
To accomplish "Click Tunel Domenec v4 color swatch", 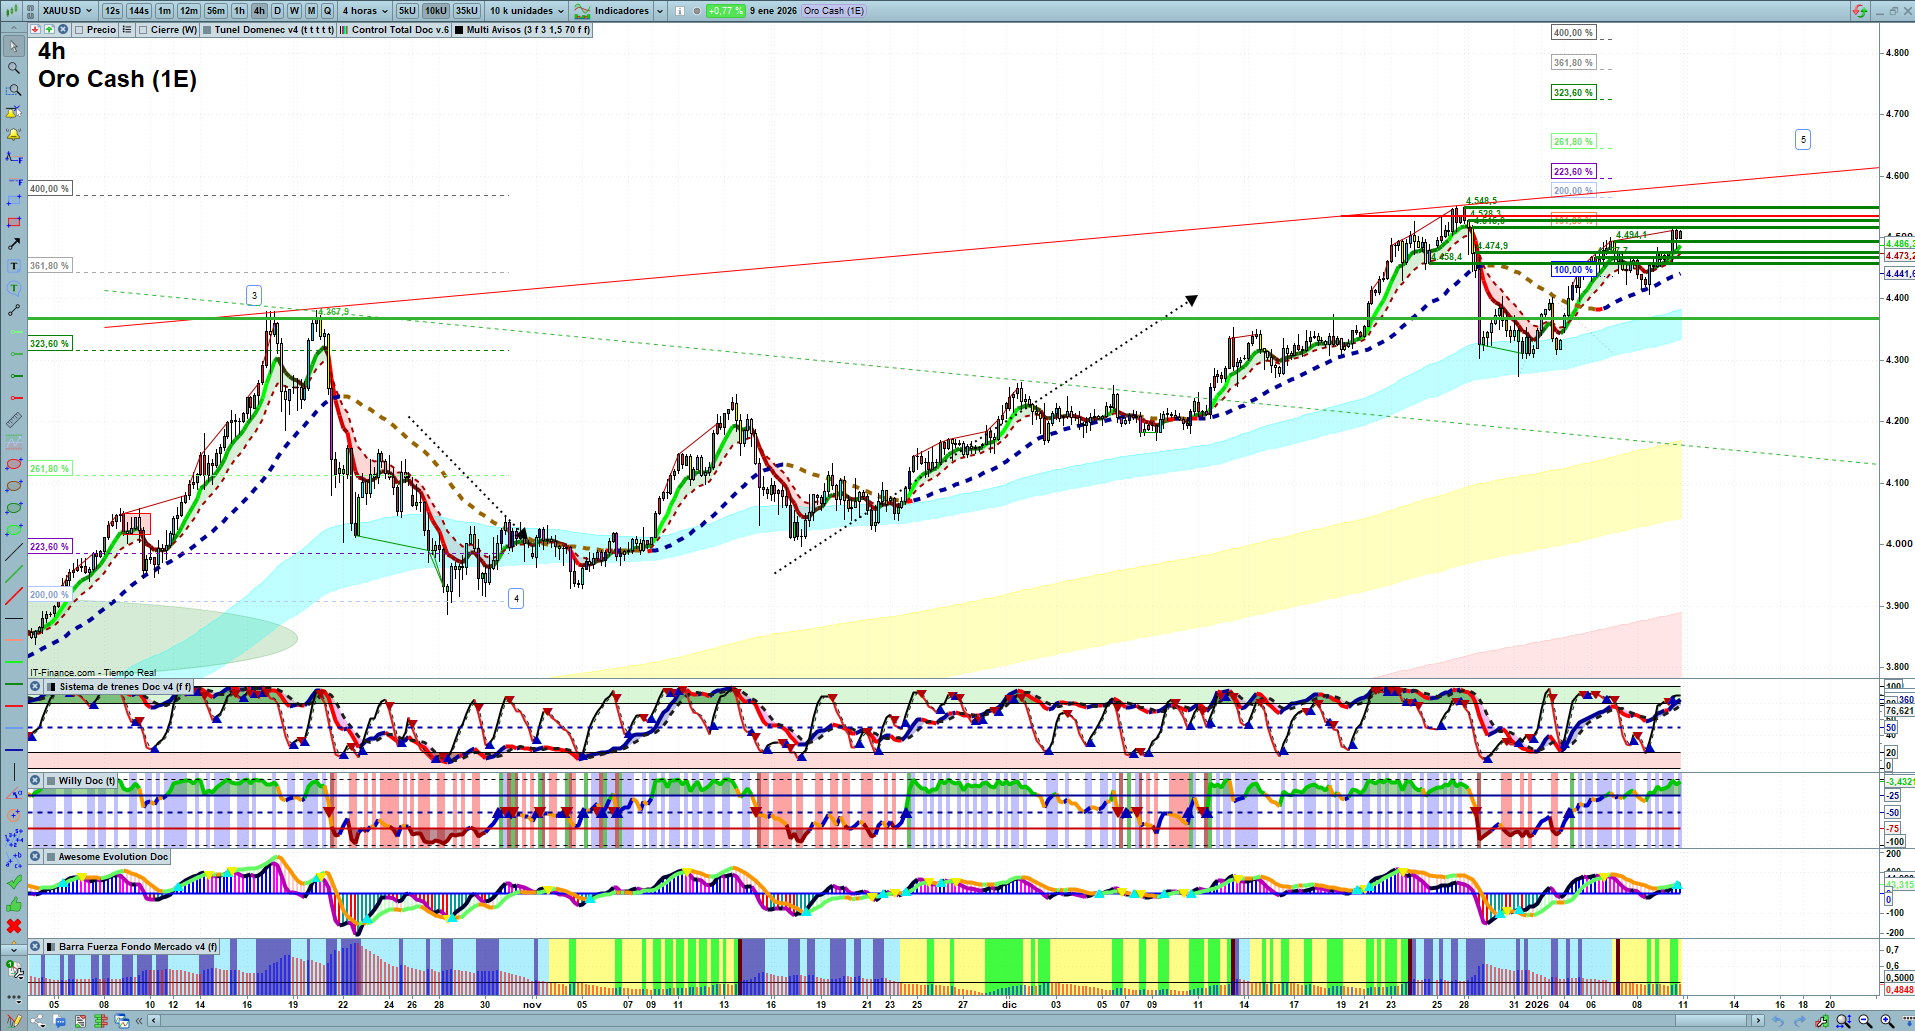I will tap(207, 30).
